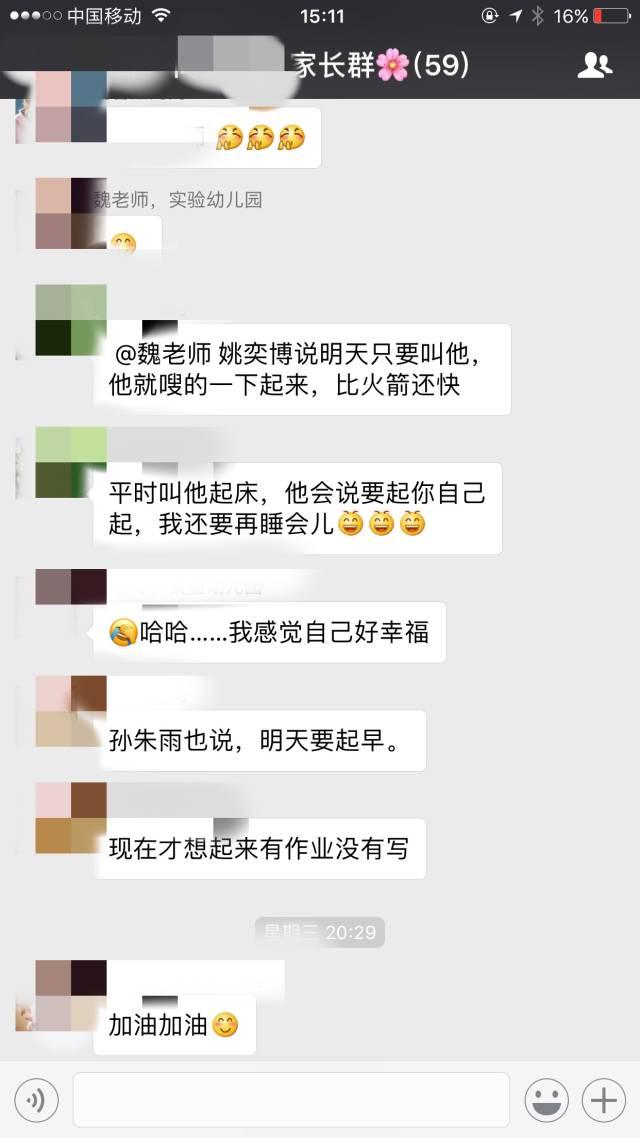Tap the Bluetooth icon in status bar
Image resolution: width=640 pixels, height=1138 pixels.
pyautogui.click(x=537, y=15)
